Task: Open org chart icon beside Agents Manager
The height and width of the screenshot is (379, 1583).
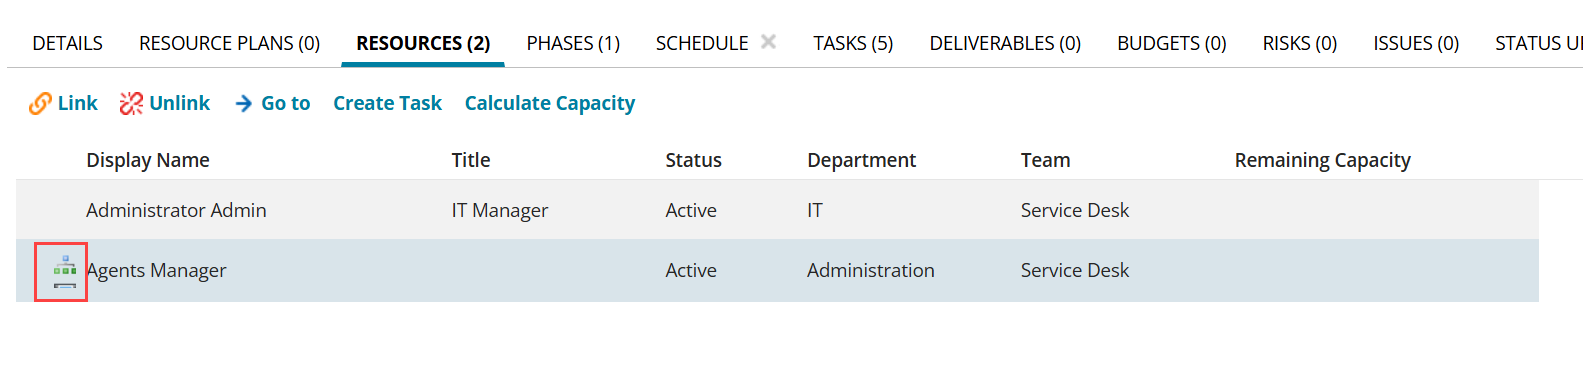Action: tap(64, 271)
